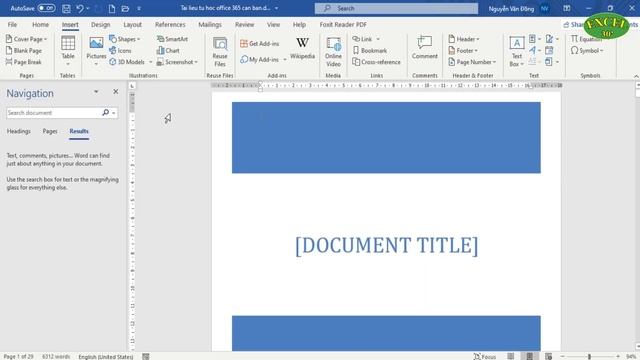The height and width of the screenshot is (360, 640).
Task: Click the [DOCUMENT TITLE] placeholder
Action: click(387, 246)
